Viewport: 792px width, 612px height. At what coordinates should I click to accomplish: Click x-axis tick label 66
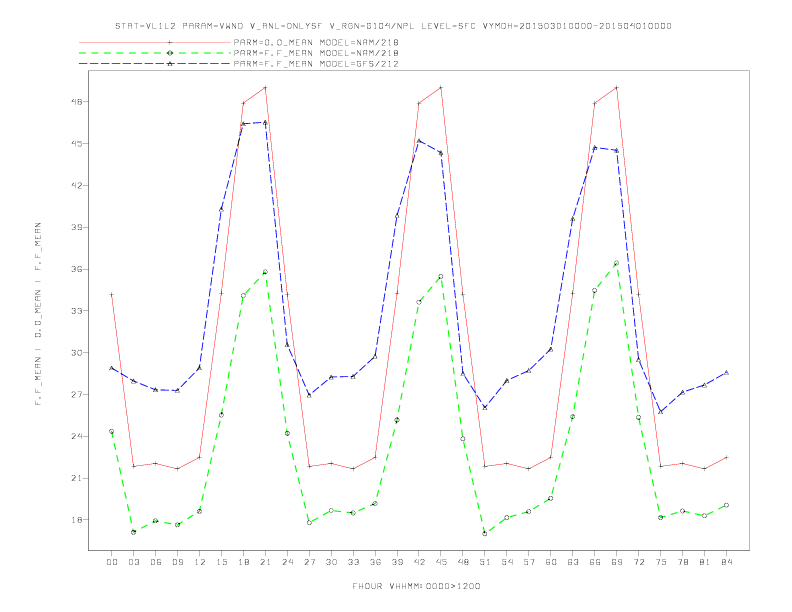[x=595, y=562]
